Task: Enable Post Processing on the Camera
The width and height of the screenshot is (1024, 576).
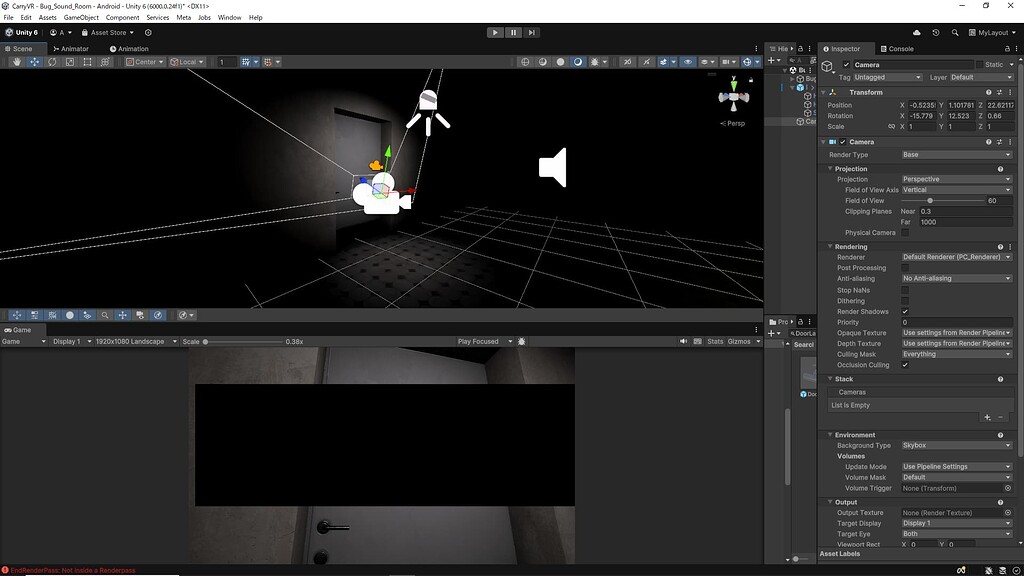Action: coord(904,268)
